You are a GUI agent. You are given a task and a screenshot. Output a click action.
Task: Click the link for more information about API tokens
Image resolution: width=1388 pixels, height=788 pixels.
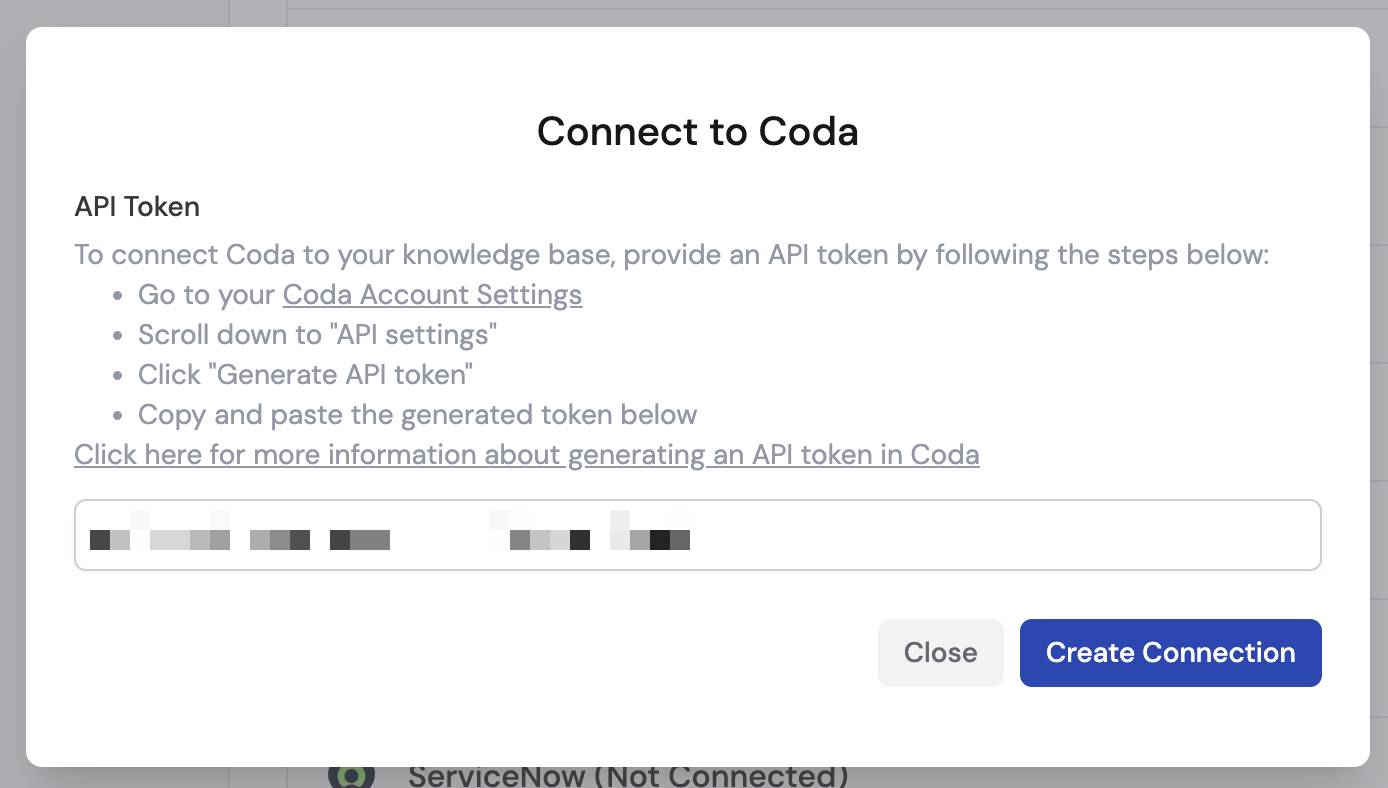pyautogui.click(x=526, y=454)
